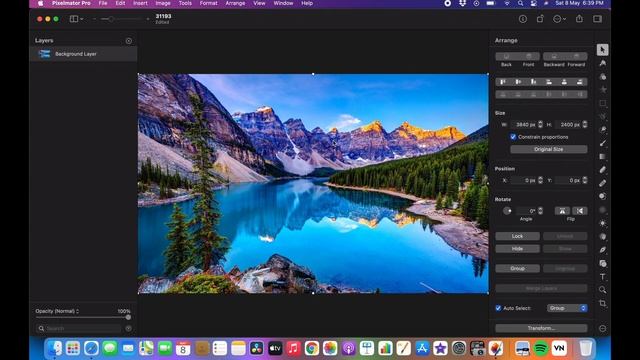Click the Y position stepper

(x=584, y=180)
